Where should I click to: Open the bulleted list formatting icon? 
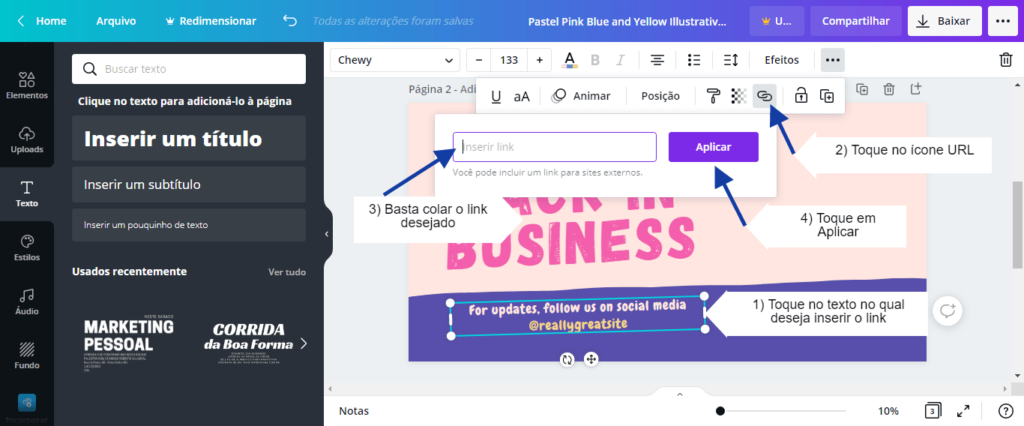(694, 60)
